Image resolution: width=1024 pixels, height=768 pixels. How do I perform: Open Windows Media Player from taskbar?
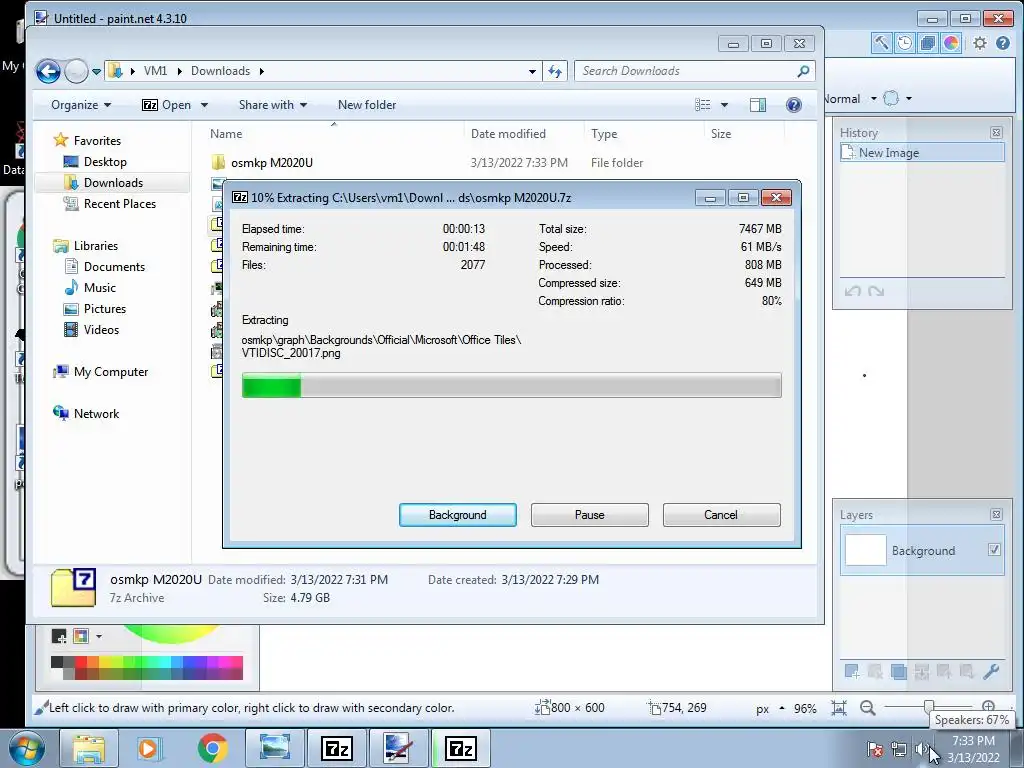tap(149, 748)
